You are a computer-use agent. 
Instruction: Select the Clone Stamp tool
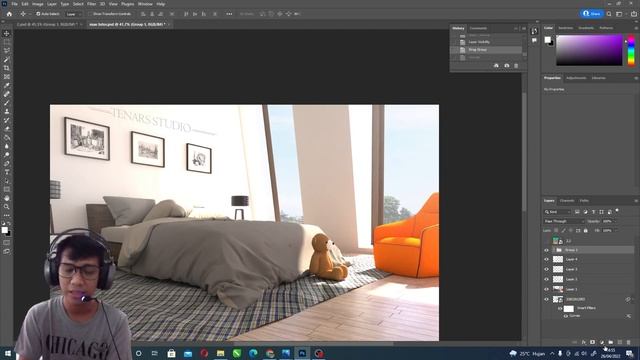(x=7, y=111)
